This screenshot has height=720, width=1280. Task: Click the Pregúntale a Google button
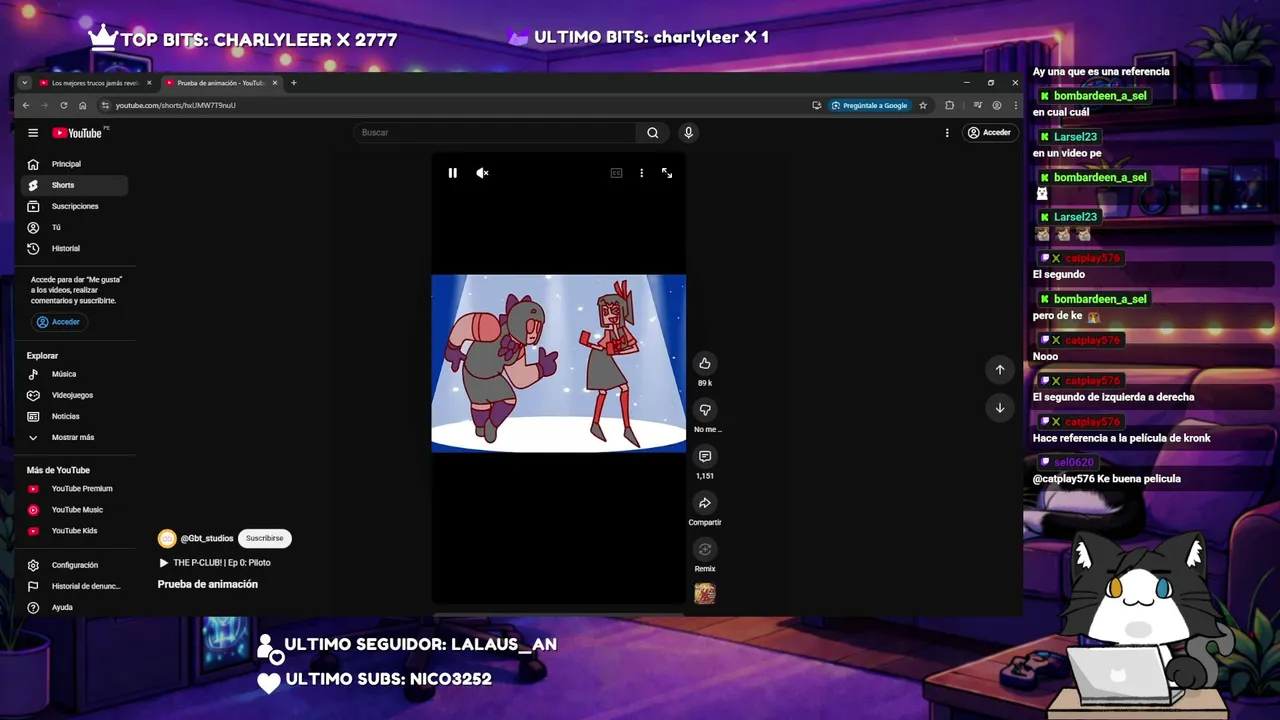(x=869, y=105)
